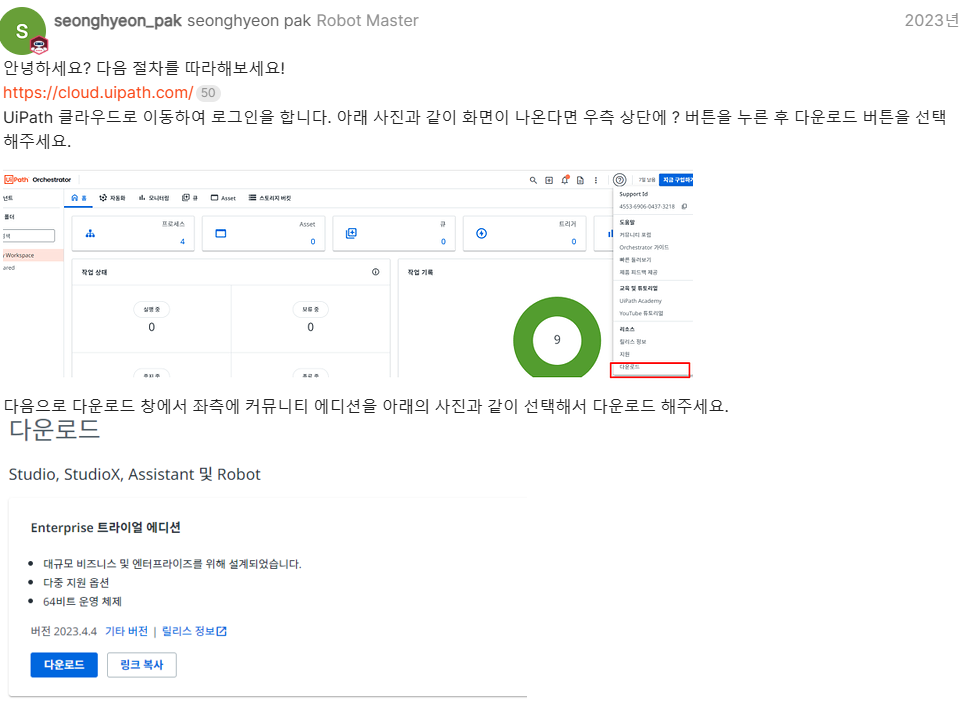The width and height of the screenshot is (962, 702).
Task: Select the highlighted Workspace folder in sidebar
Action: tap(32, 255)
